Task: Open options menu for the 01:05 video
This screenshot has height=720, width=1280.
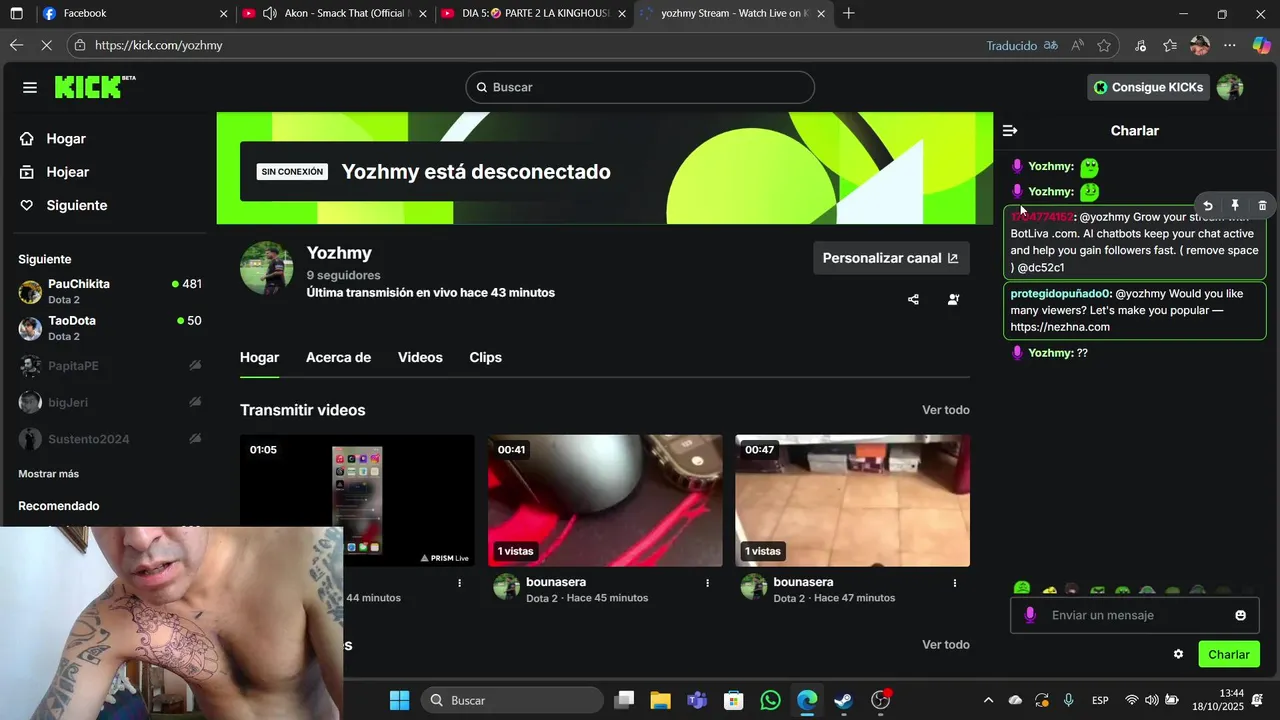Action: click(x=460, y=582)
